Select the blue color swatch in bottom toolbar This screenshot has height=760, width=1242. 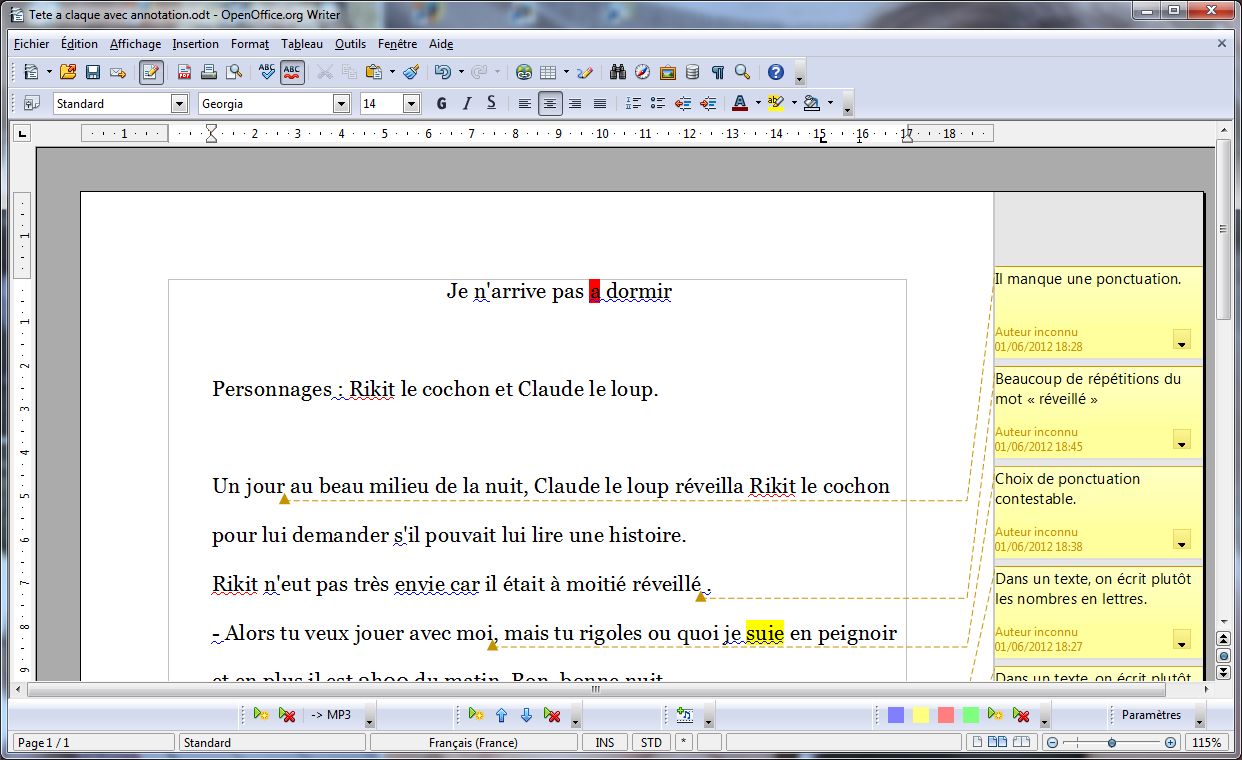(x=896, y=715)
